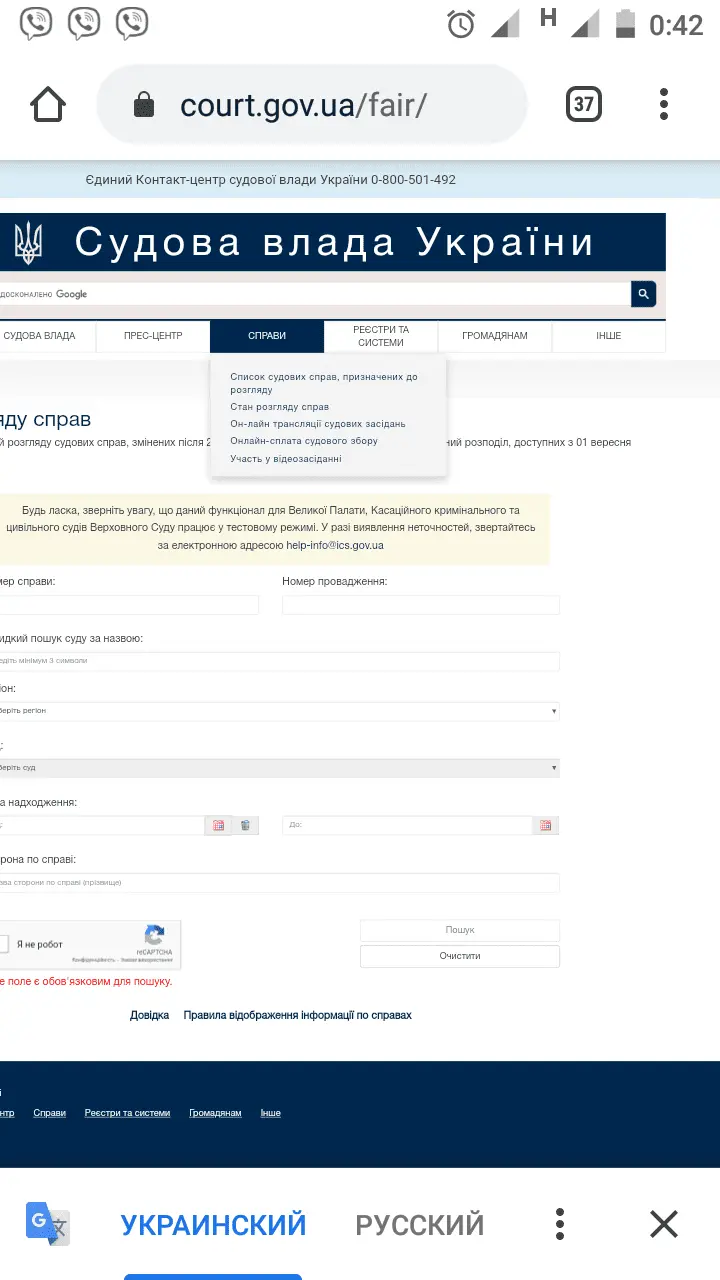Viewport: 720px width, 1280px height.
Task: Open the 'РЕЄСТРИ ТА СИСТЕМИ' menu
Action: [x=381, y=336]
